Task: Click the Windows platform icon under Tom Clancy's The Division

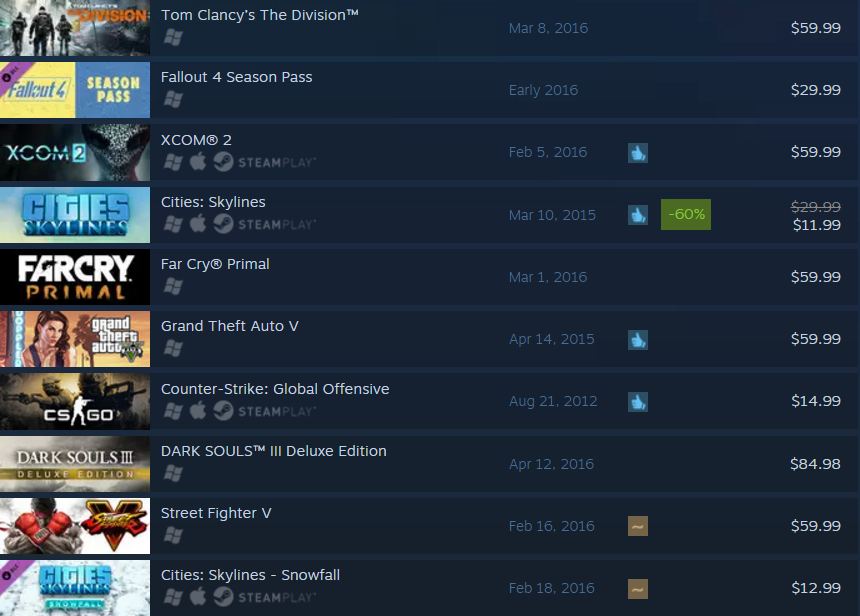Action: click(173, 37)
